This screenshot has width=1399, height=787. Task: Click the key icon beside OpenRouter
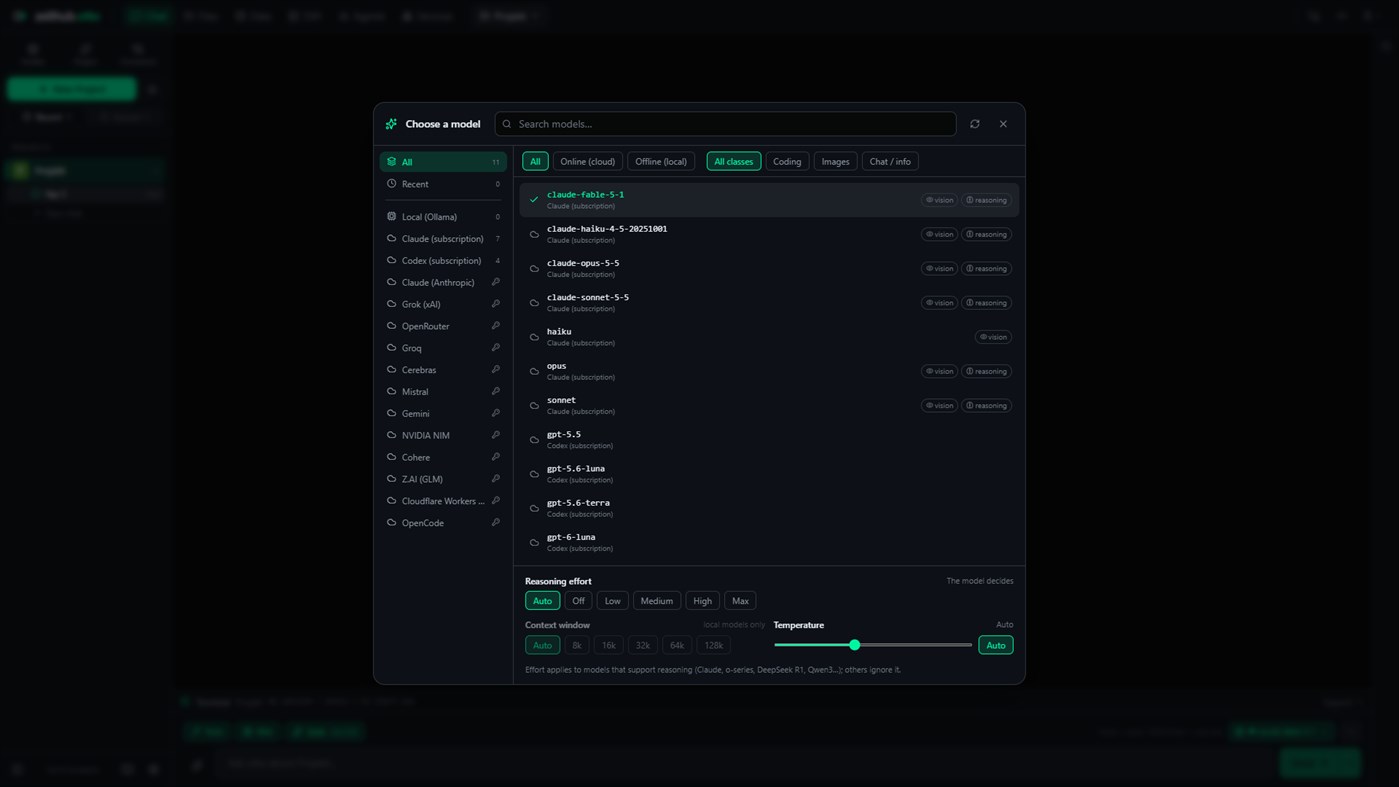point(495,326)
